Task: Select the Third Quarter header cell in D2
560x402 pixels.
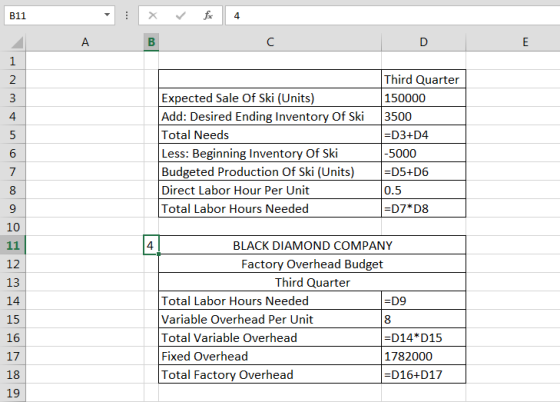Action: pos(424,79)
